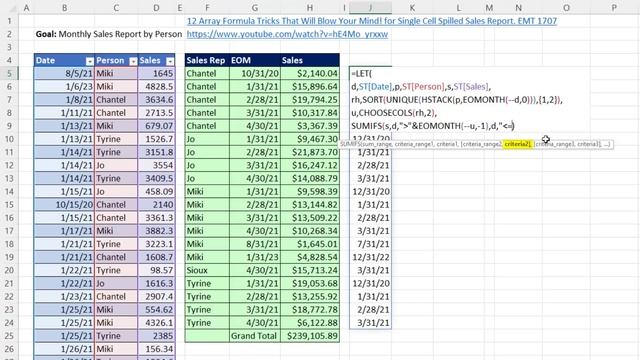Click the =LET( line in formula editor
Image resolution: width=640 pixels, height=360 pixels.
click(361, 74)
